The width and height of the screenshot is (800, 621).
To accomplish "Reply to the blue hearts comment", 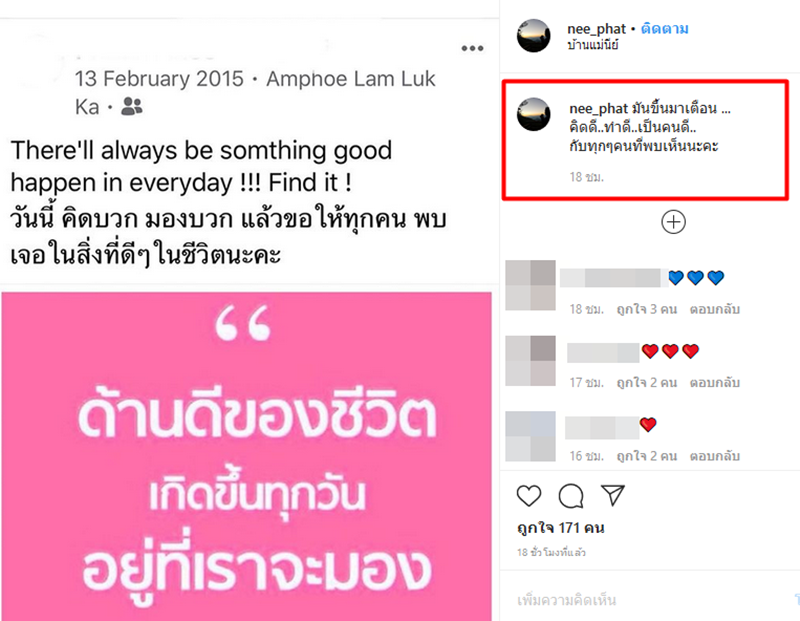I will click(x=714, y=309).
